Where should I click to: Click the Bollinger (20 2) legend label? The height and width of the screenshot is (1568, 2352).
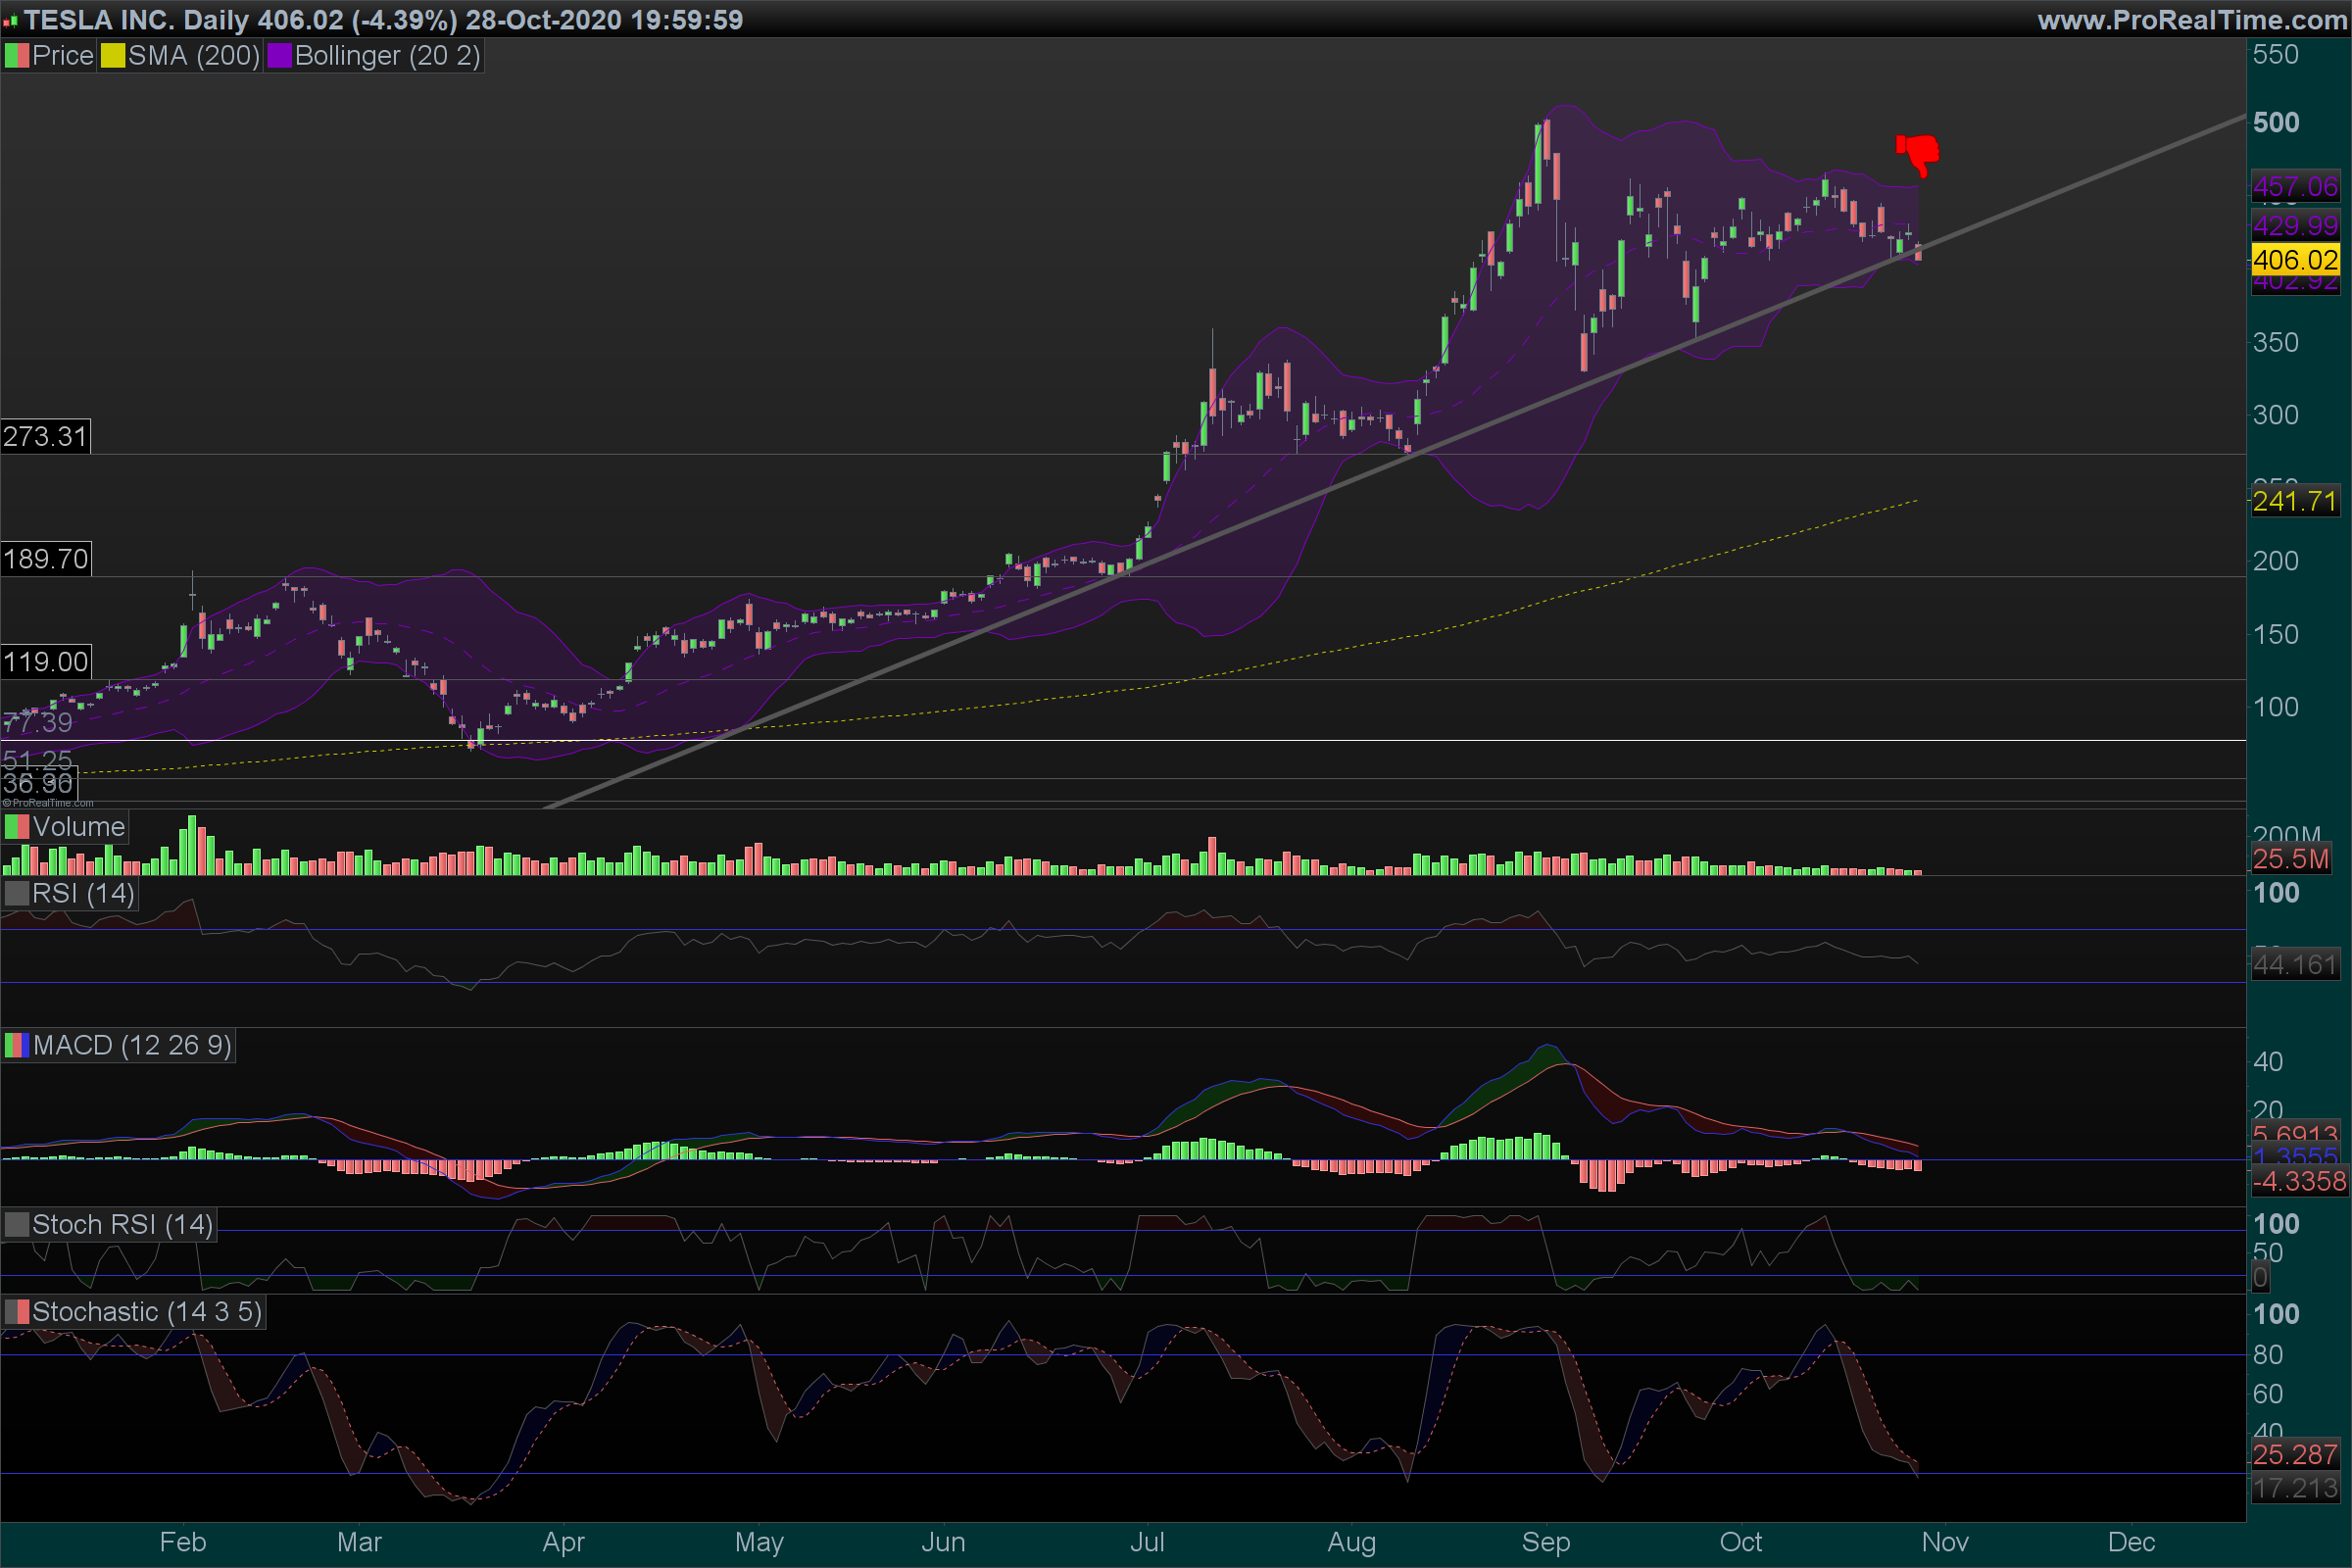(387, 56)
